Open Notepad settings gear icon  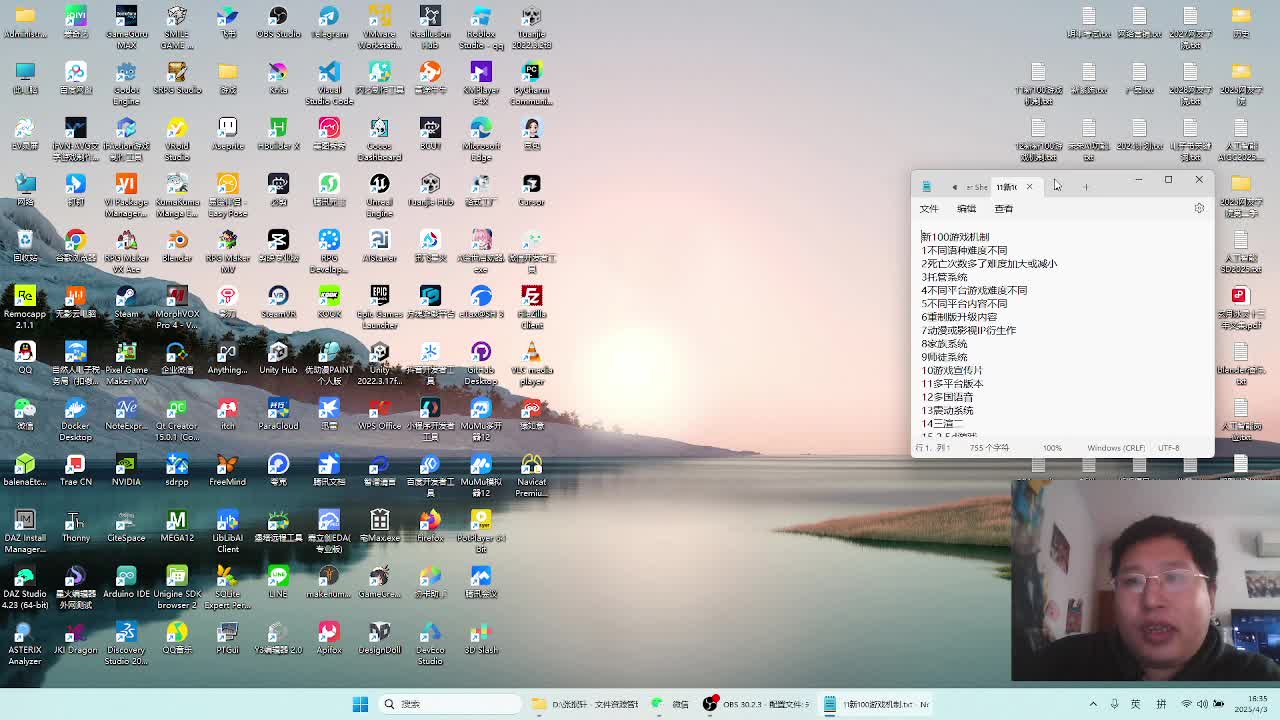coord(1199,208)
